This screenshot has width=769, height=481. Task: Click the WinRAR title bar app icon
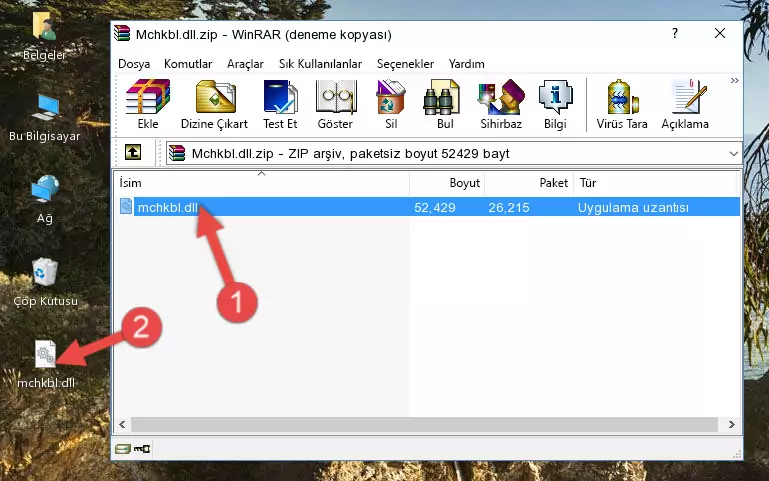click(122, 34)
